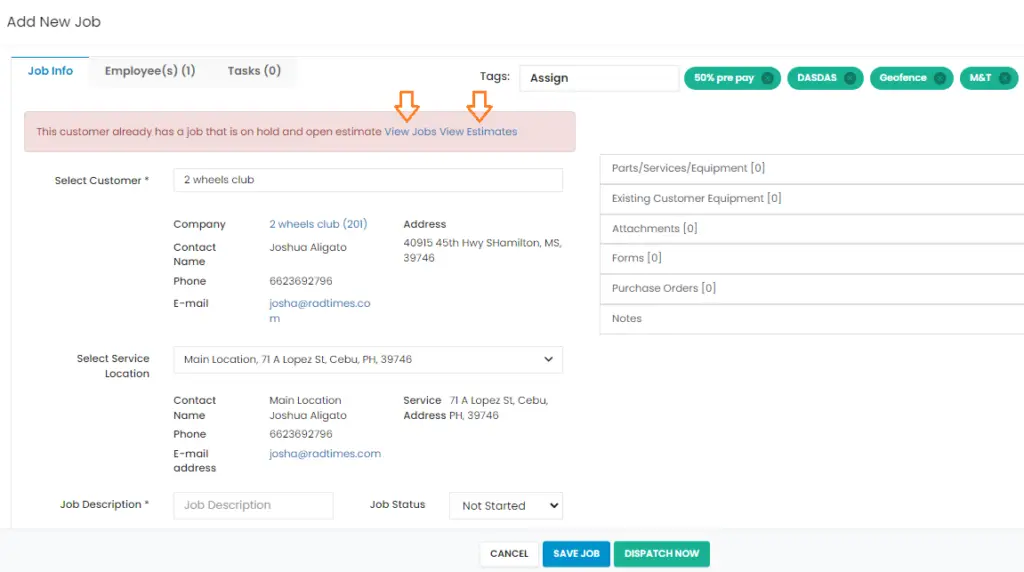Click the DISPATCH NOW button

(x=662, y=554)
